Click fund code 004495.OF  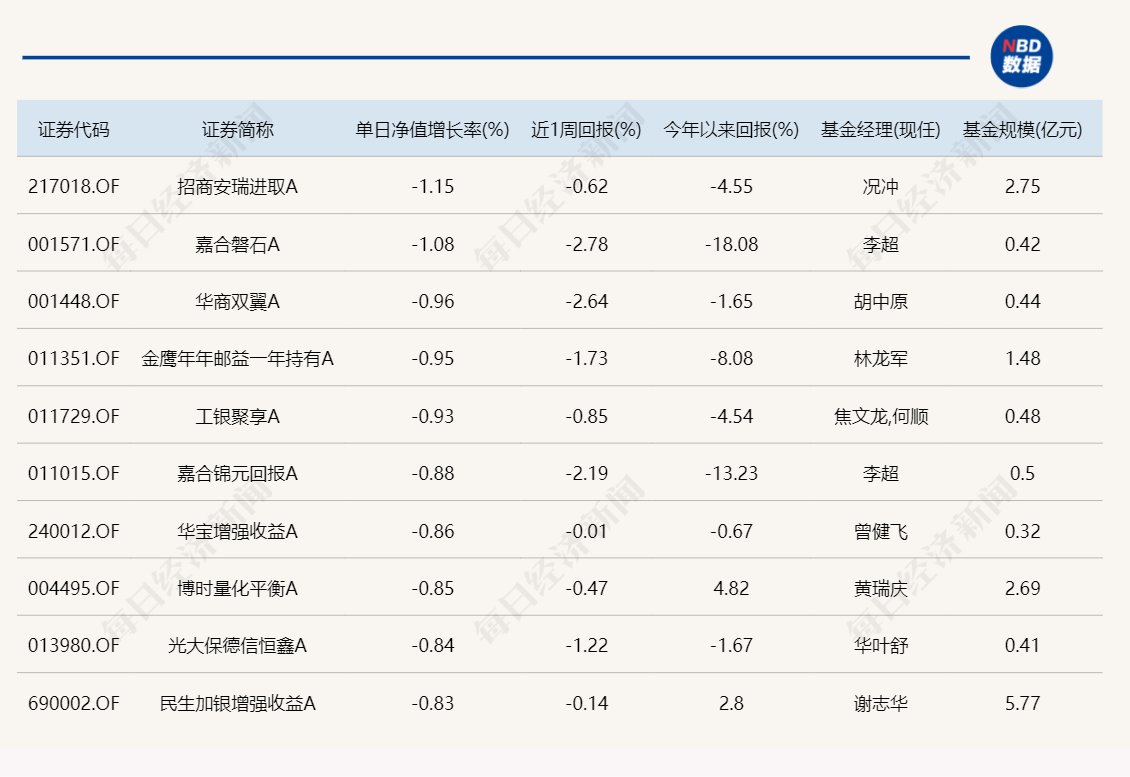coord(74,588)
